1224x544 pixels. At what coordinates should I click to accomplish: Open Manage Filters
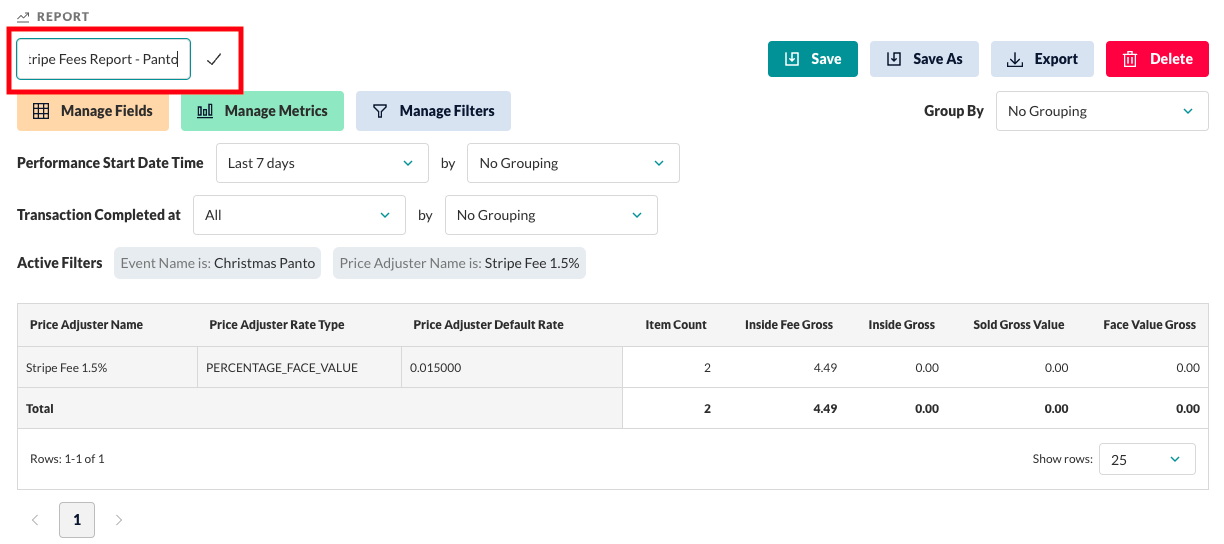point(433,111)
